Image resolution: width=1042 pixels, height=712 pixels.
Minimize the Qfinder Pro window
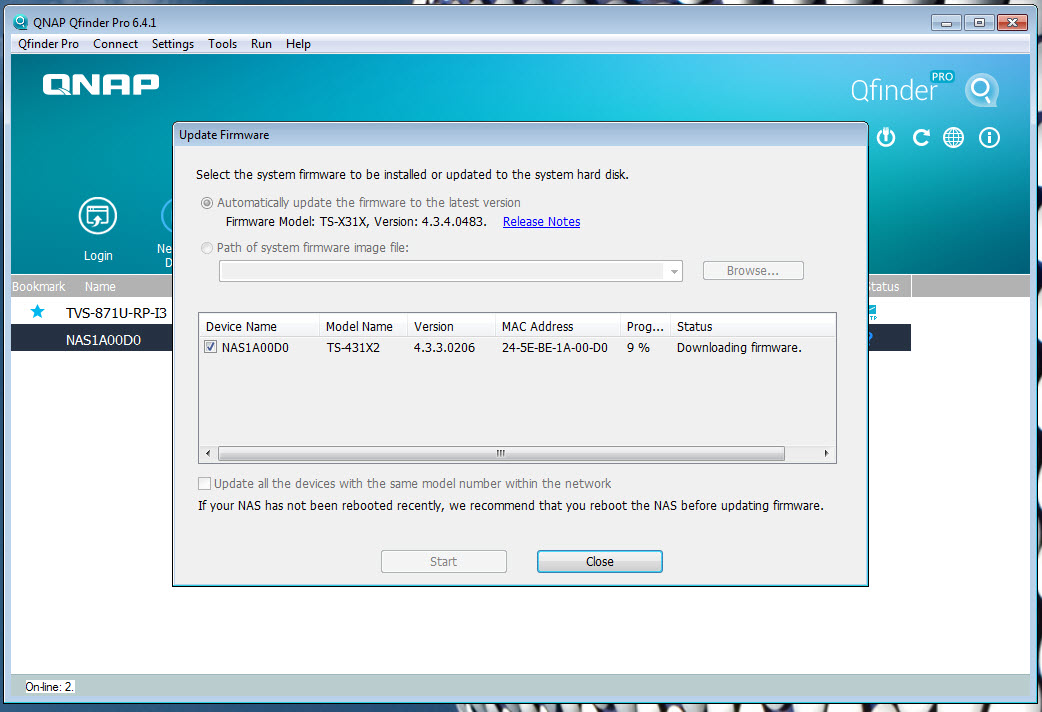click(x=946, y=23)
